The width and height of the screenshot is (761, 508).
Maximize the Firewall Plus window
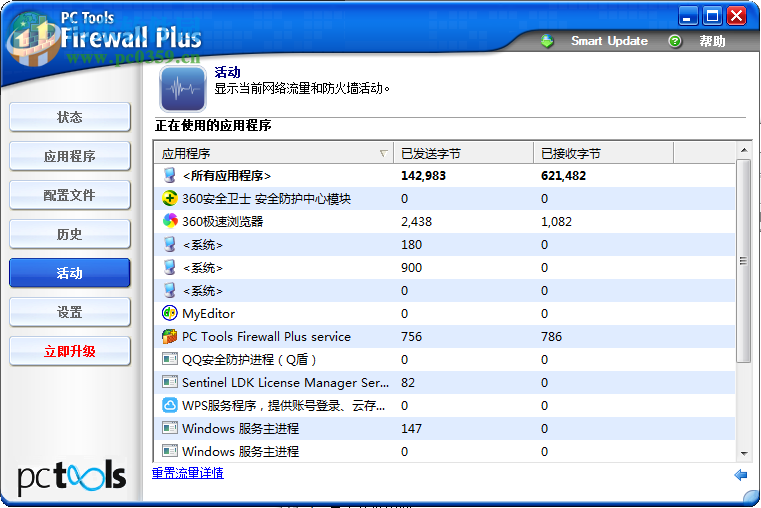[712, 16]
